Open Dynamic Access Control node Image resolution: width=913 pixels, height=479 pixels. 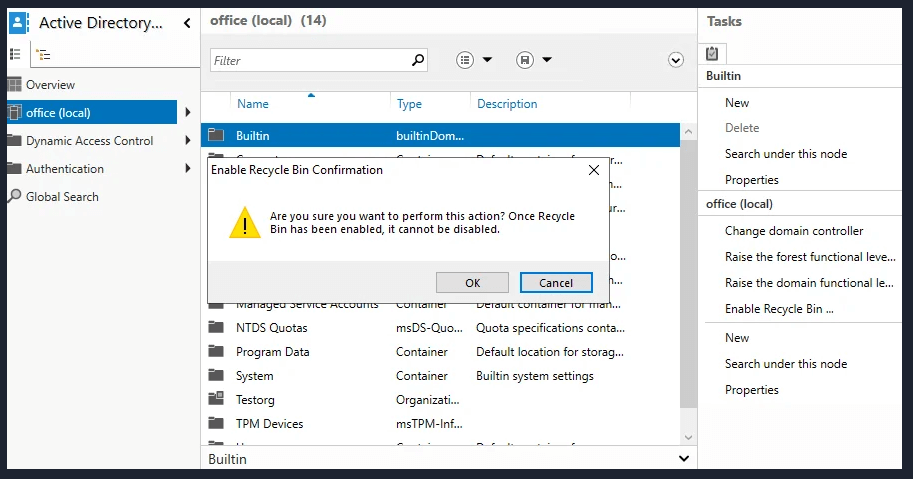(90, 140)
